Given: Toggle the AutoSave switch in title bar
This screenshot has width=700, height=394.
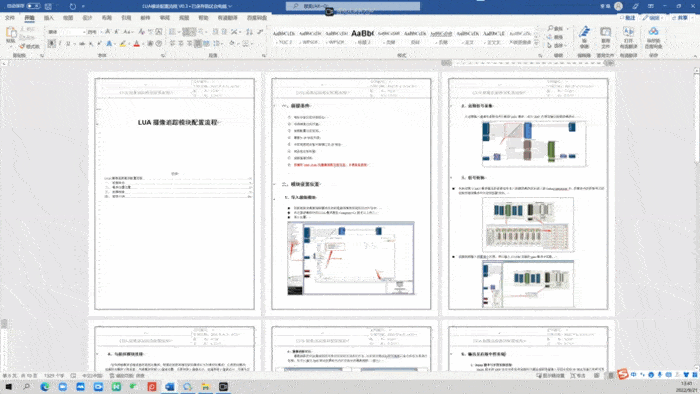Looking at the screenshot, I should [x=33, y=6].
